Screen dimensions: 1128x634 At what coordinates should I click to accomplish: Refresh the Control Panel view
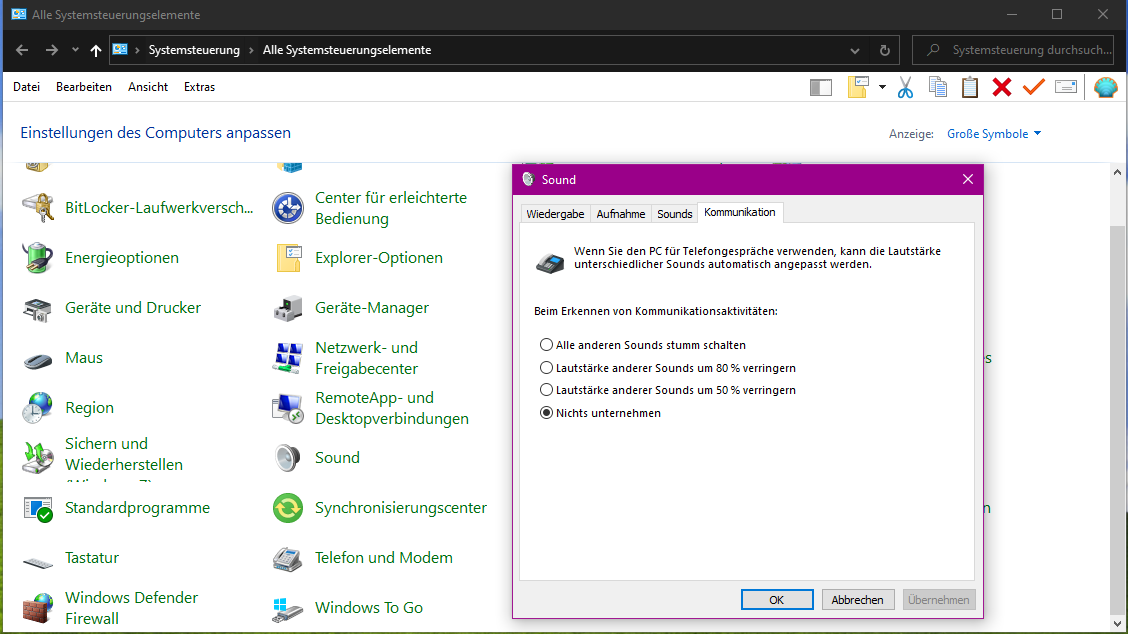(x=885, y=50)
